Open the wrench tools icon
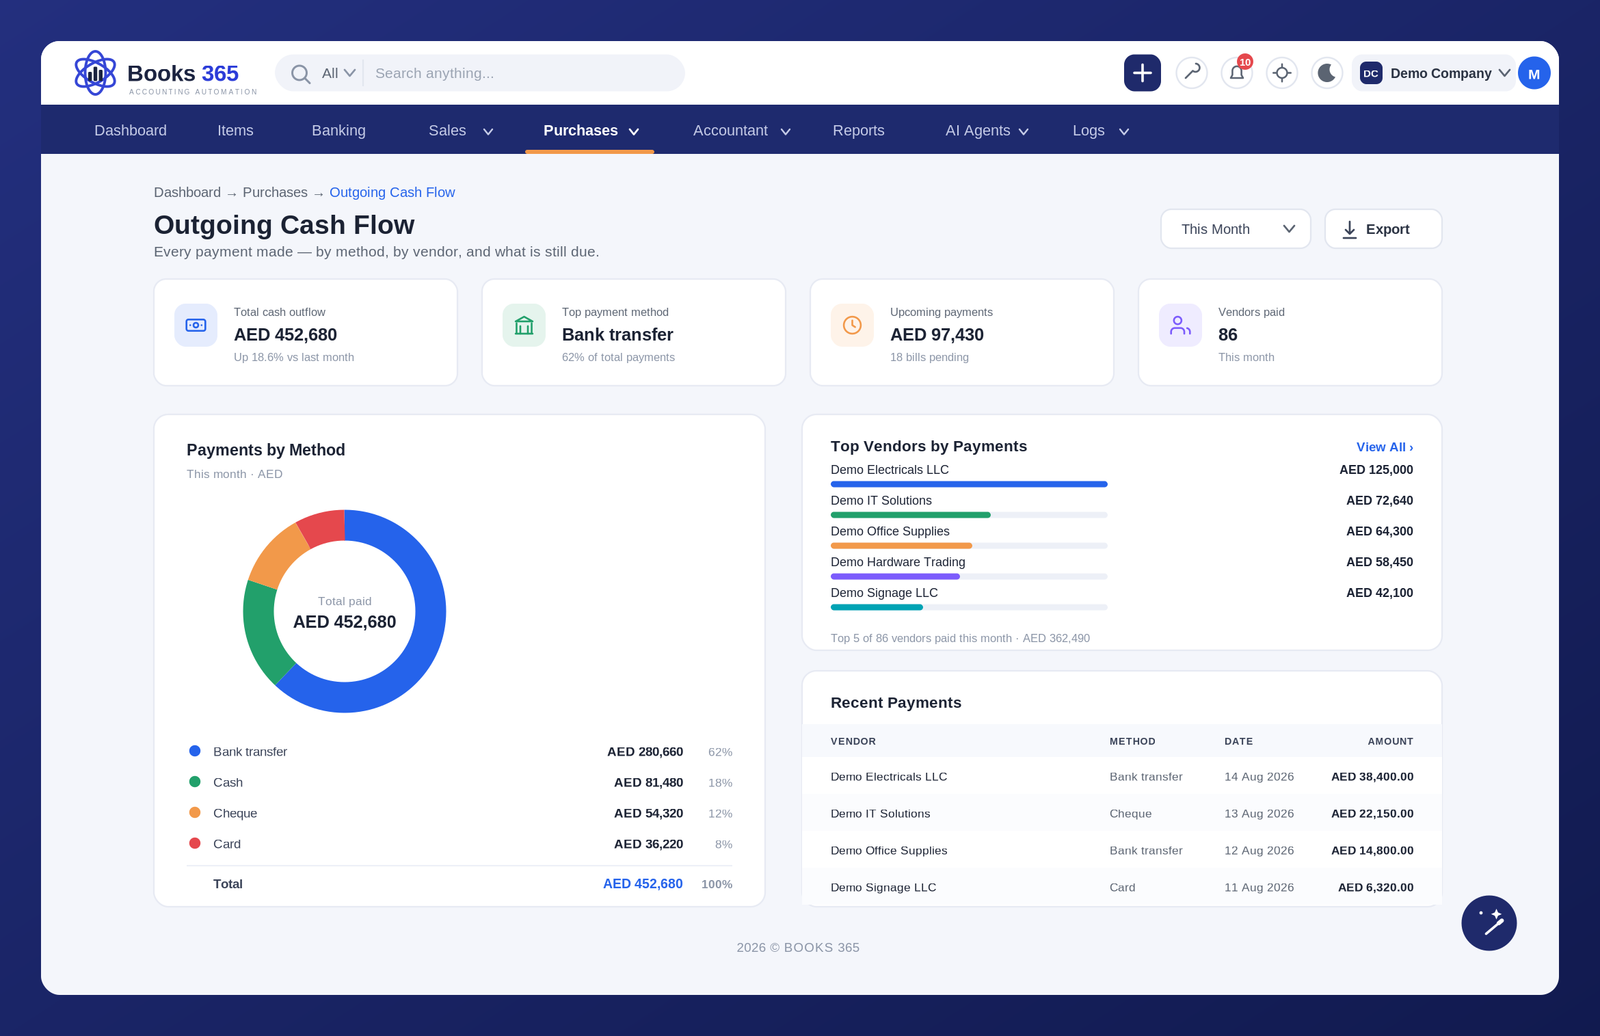Viewport: 1600px width, 1036px height. coord(1192,73)
